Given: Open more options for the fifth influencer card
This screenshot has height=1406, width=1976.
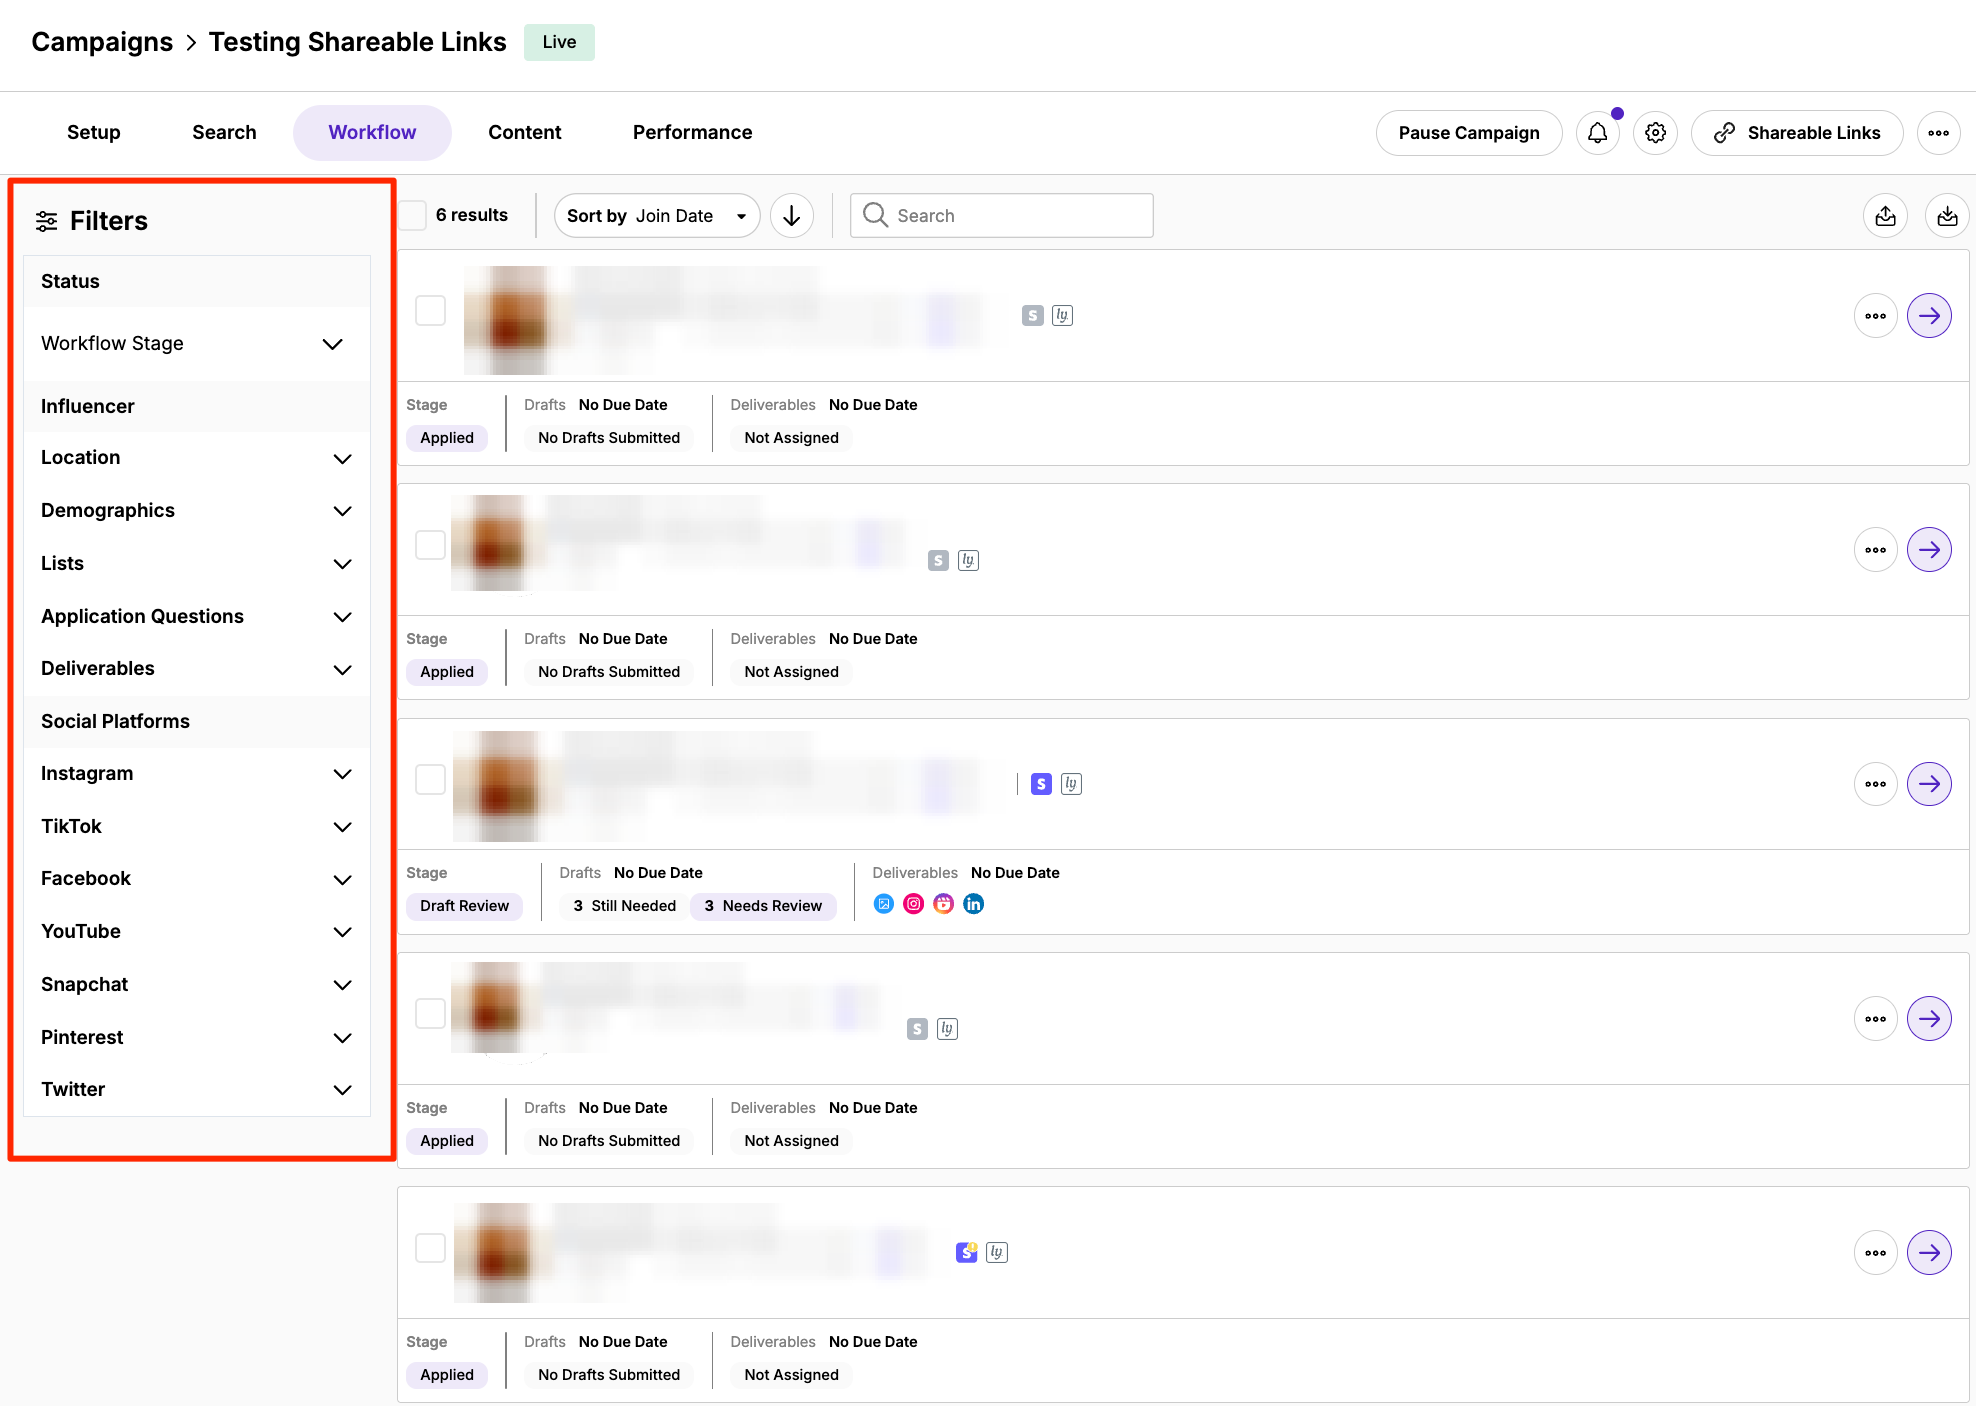Looking at the screenshot, I should (1875, 1253).
